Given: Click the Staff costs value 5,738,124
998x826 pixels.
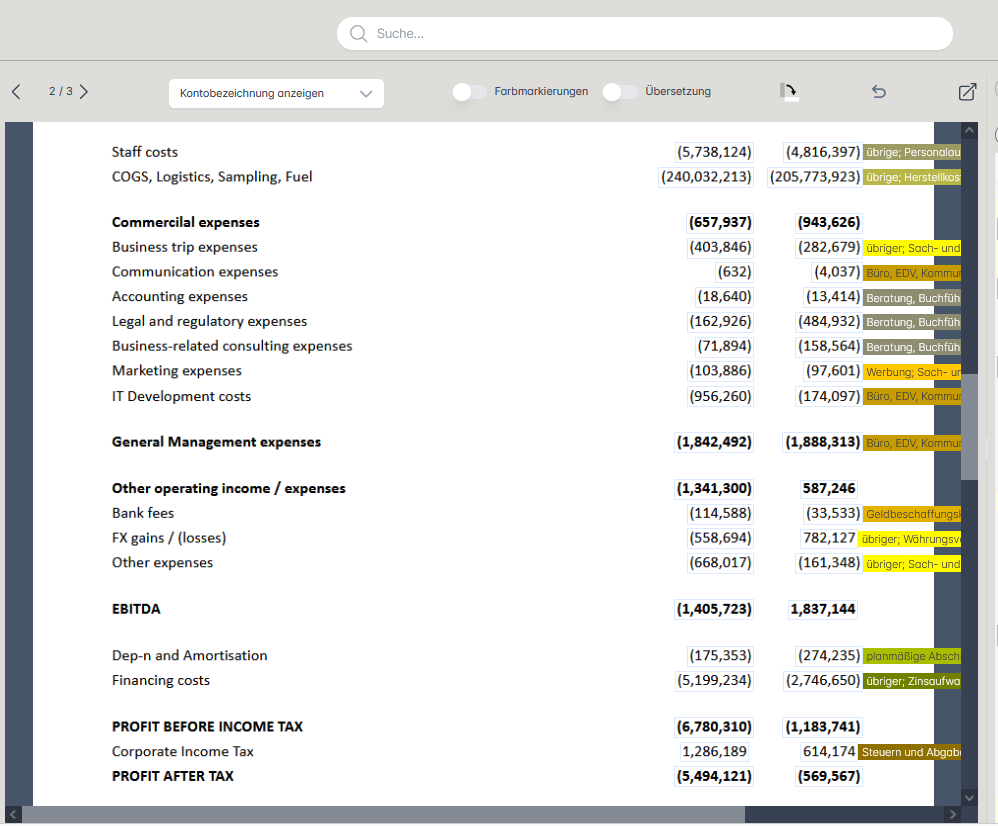Looking at the screenshot, I should (714, 152).
